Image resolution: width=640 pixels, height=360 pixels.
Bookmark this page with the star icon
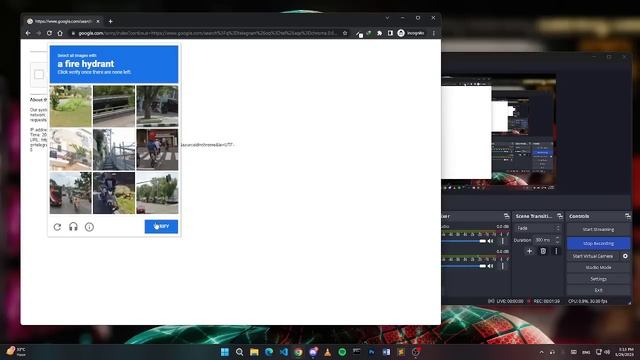[345, 33]
